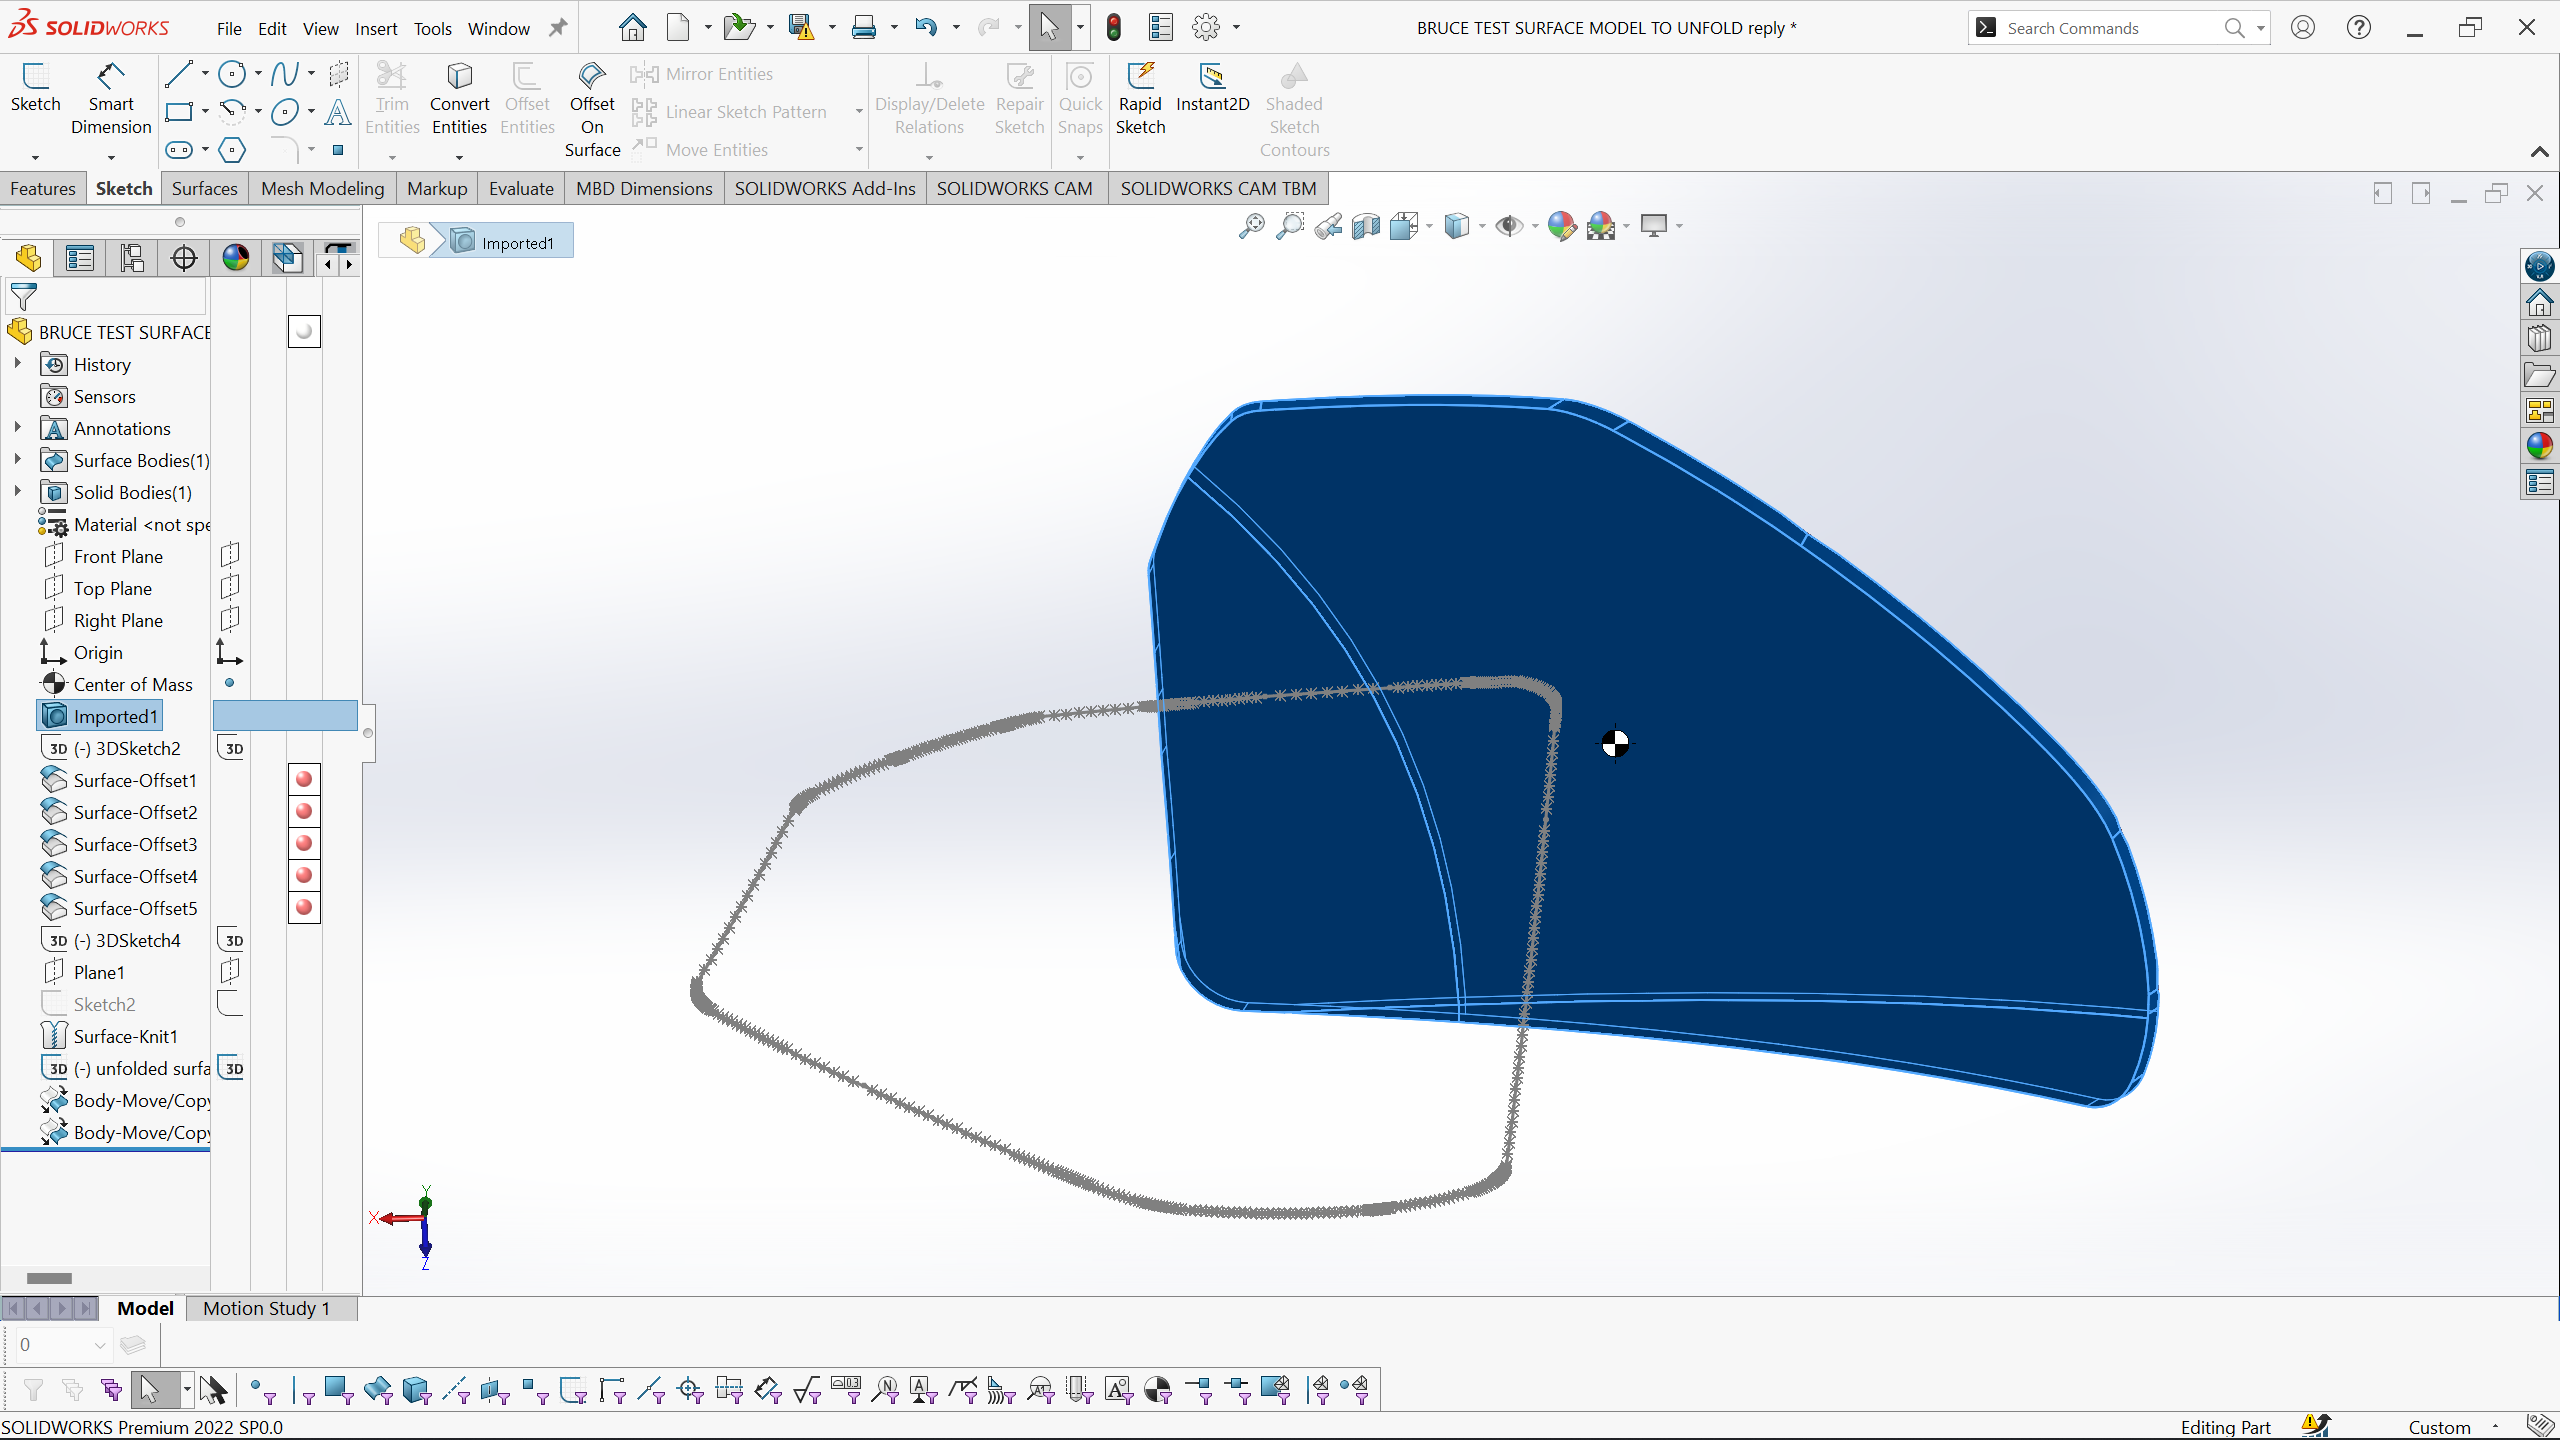
Task: Open the DisplayManager appearance sphere tab
Action: (236, 258)
